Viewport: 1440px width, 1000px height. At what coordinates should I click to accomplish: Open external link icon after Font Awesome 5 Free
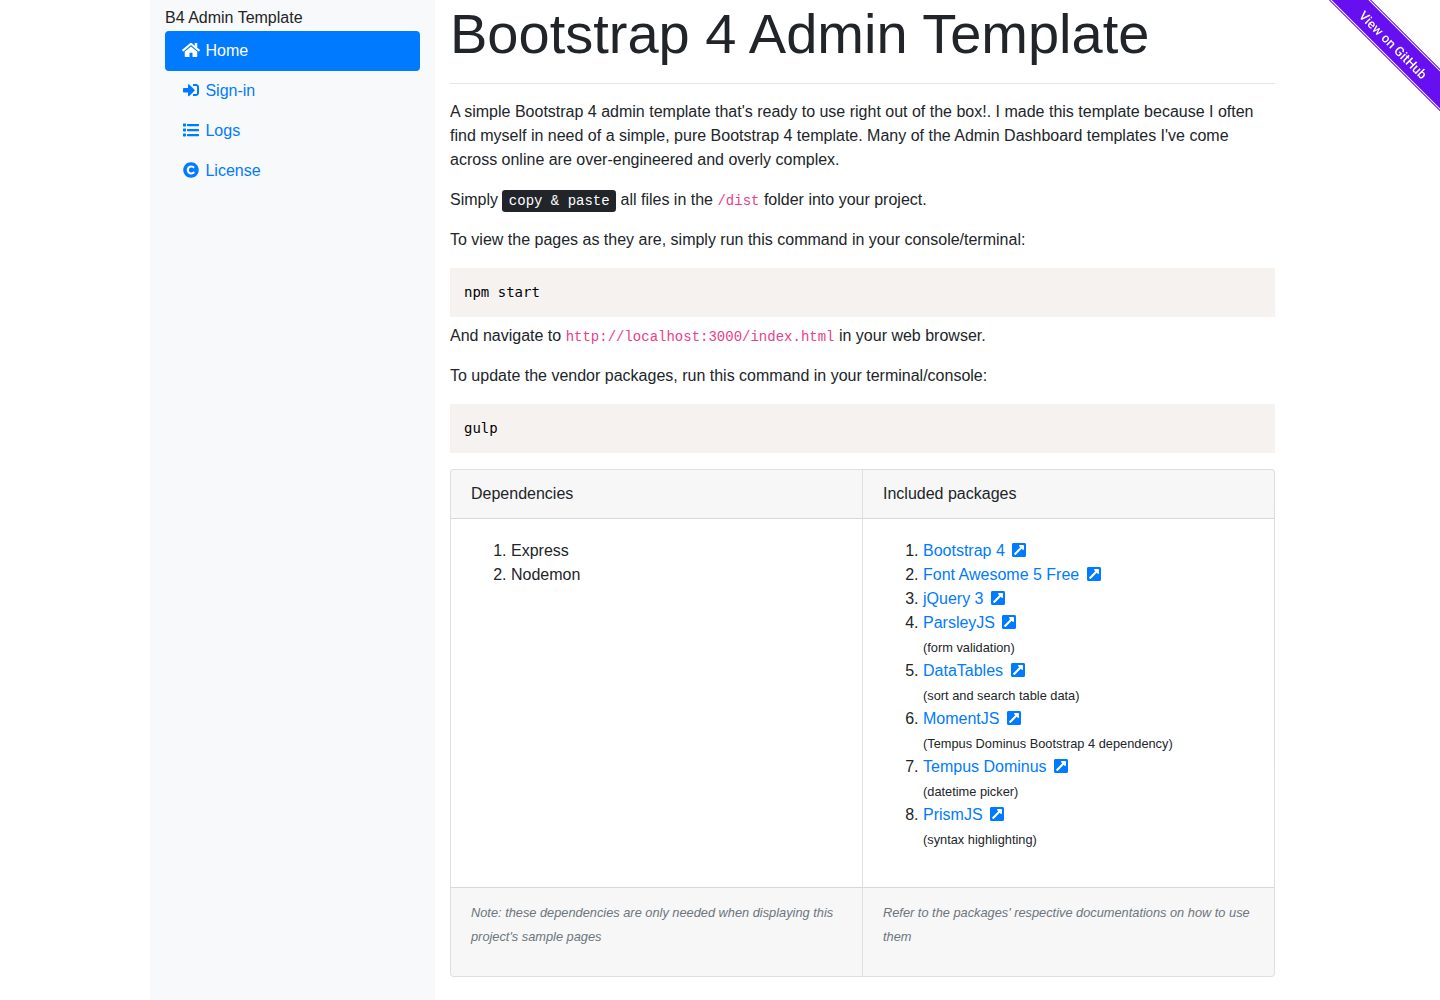pyautogui.click(x=1093, y=574)
